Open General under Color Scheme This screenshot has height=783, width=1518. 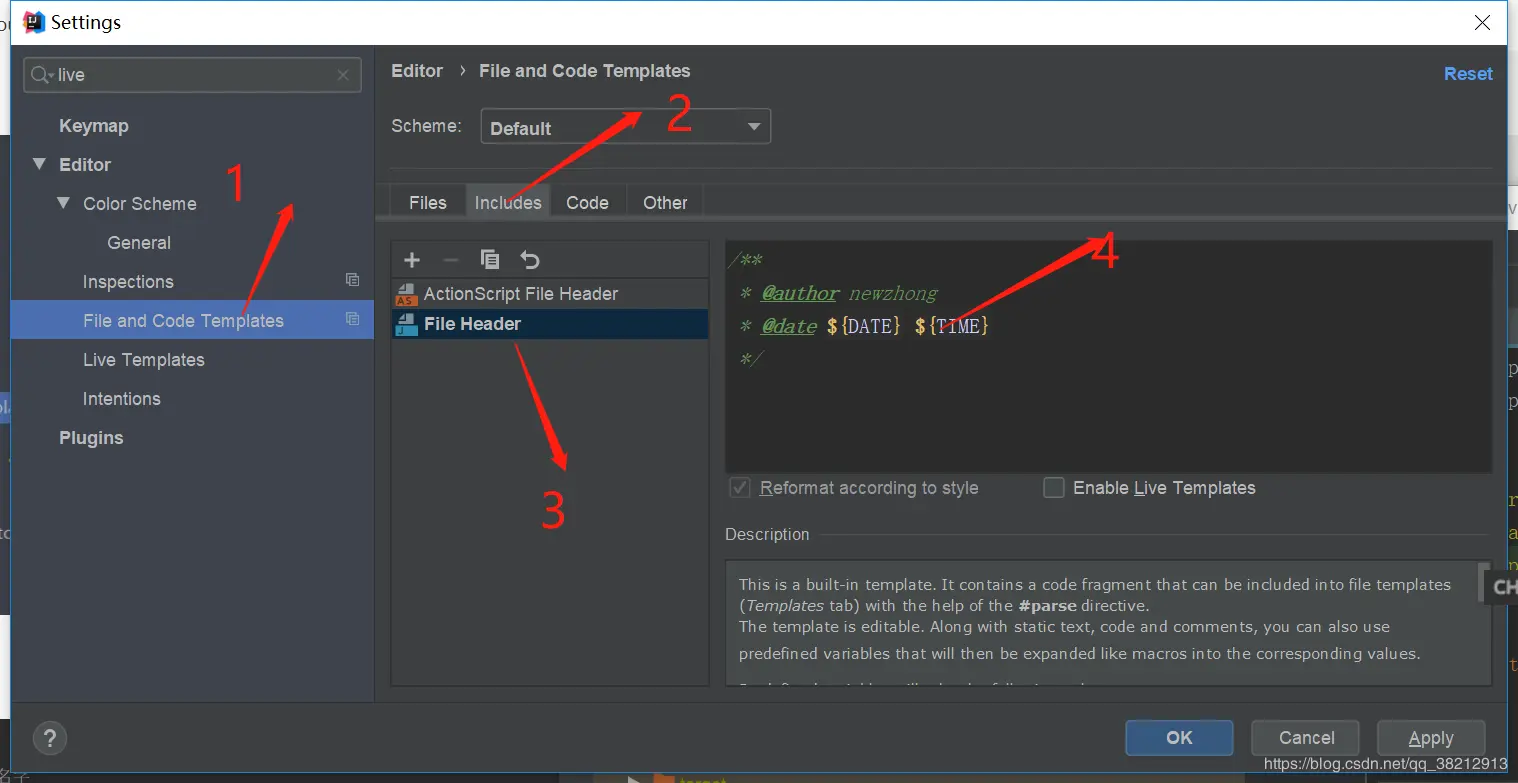(x=139, y=243)
